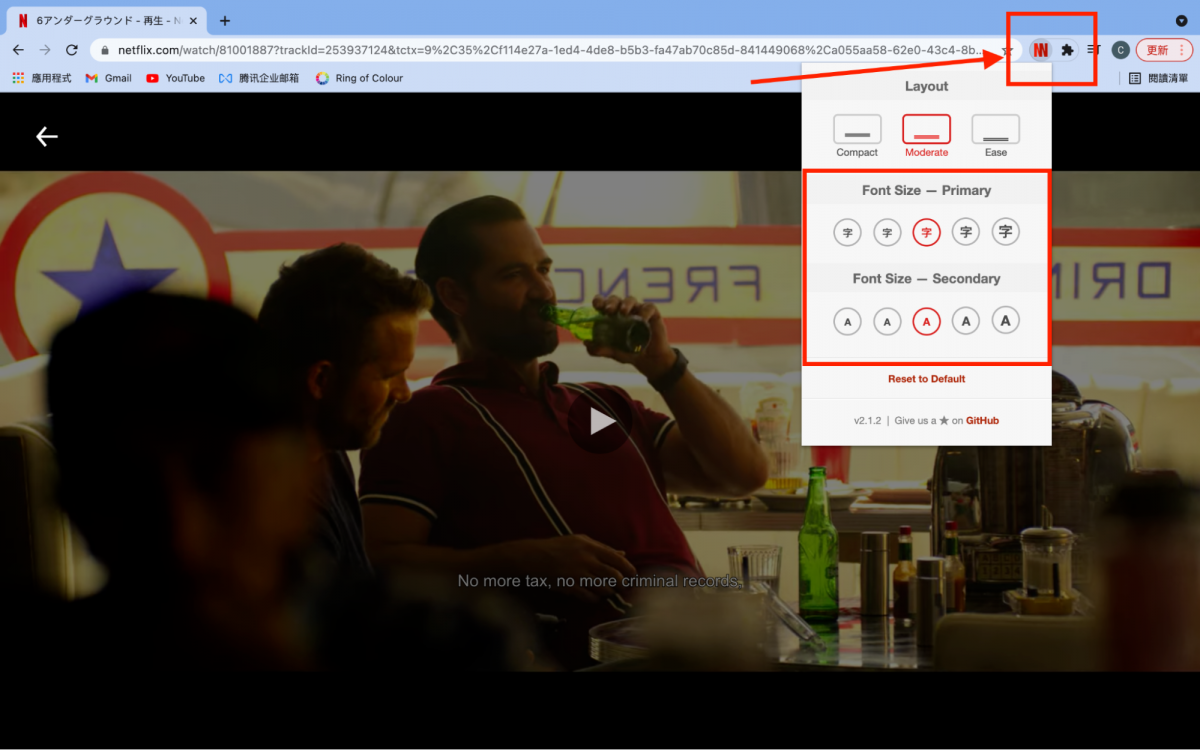Open a new tab with plus button
The image size is (1200, 750).
pyautogui.click(x=225, y=20)
